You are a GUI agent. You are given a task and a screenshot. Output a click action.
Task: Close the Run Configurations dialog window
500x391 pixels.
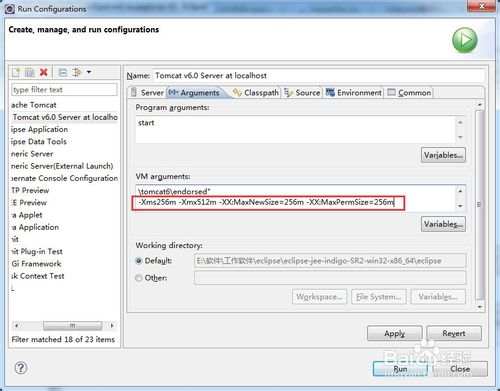[x=482, y=6]
